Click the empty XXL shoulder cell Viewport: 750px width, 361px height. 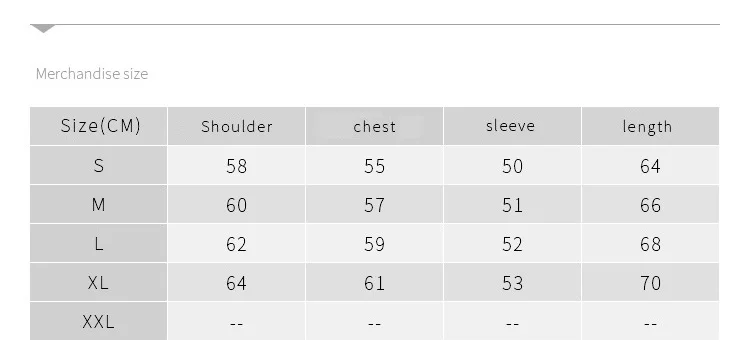click(x=236, y=322)
